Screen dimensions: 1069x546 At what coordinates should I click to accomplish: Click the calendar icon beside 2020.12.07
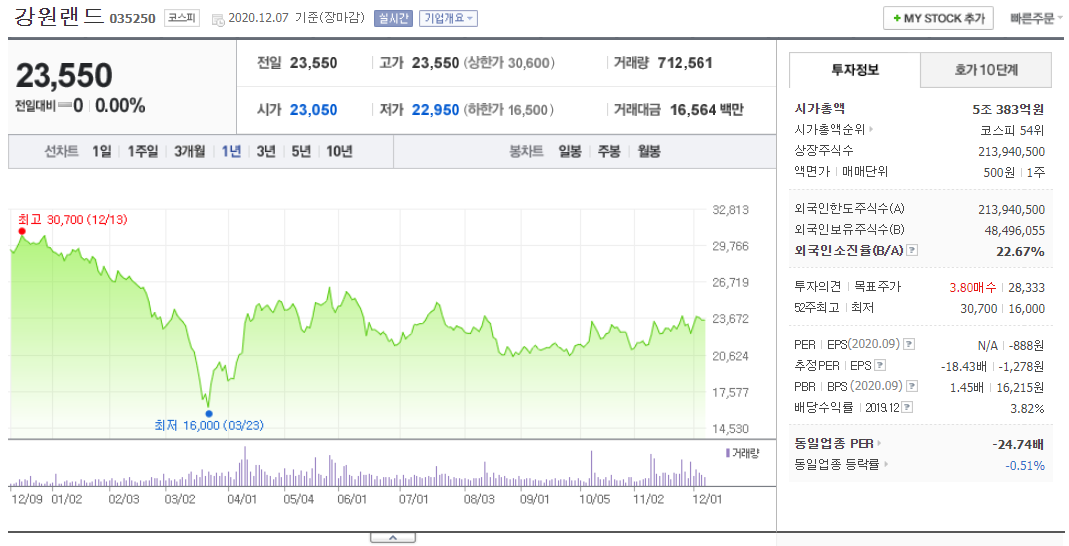tap(218, 20)
